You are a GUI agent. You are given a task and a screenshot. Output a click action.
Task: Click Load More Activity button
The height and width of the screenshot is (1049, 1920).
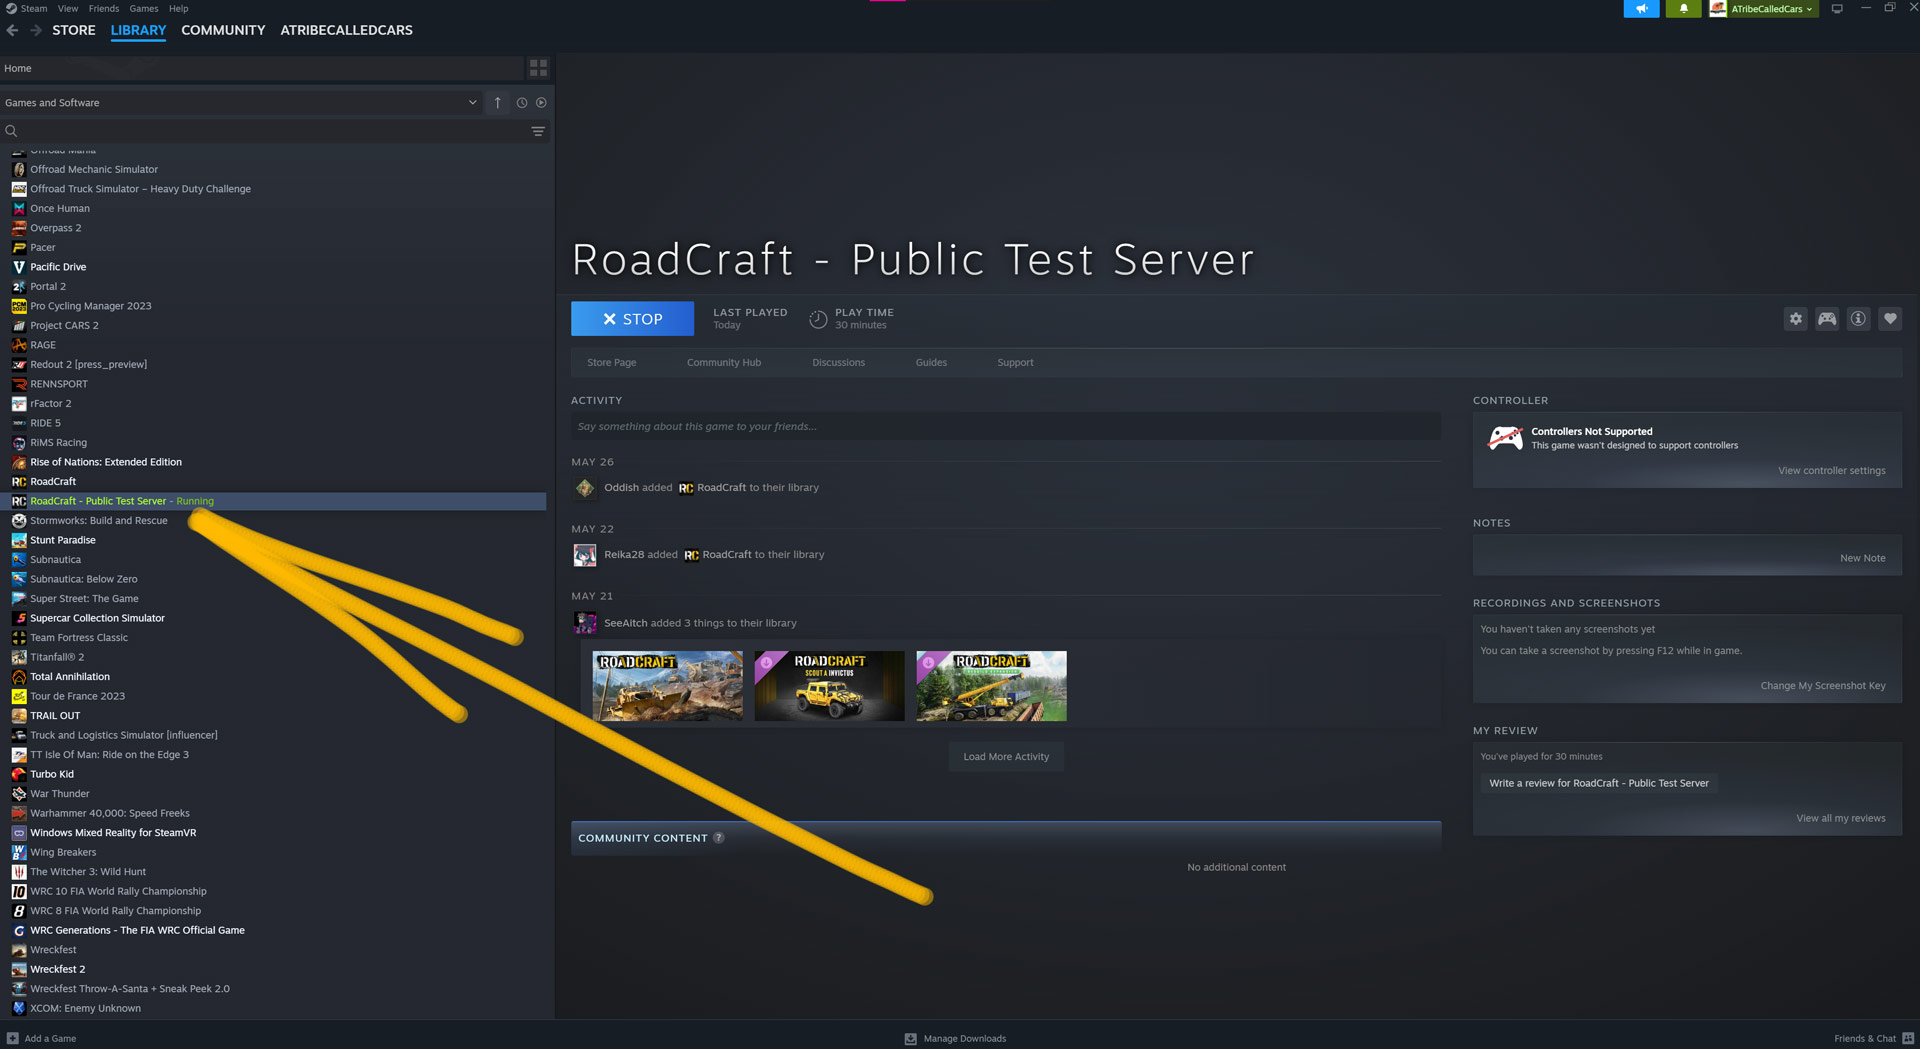pos(1005,757)
